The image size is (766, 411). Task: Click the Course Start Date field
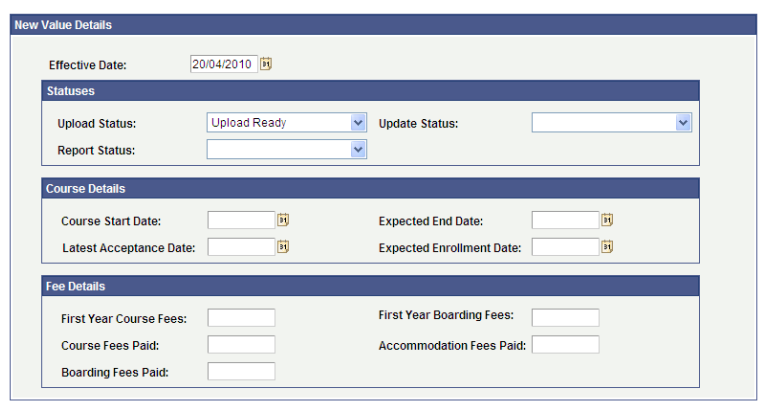click(241, 220)
